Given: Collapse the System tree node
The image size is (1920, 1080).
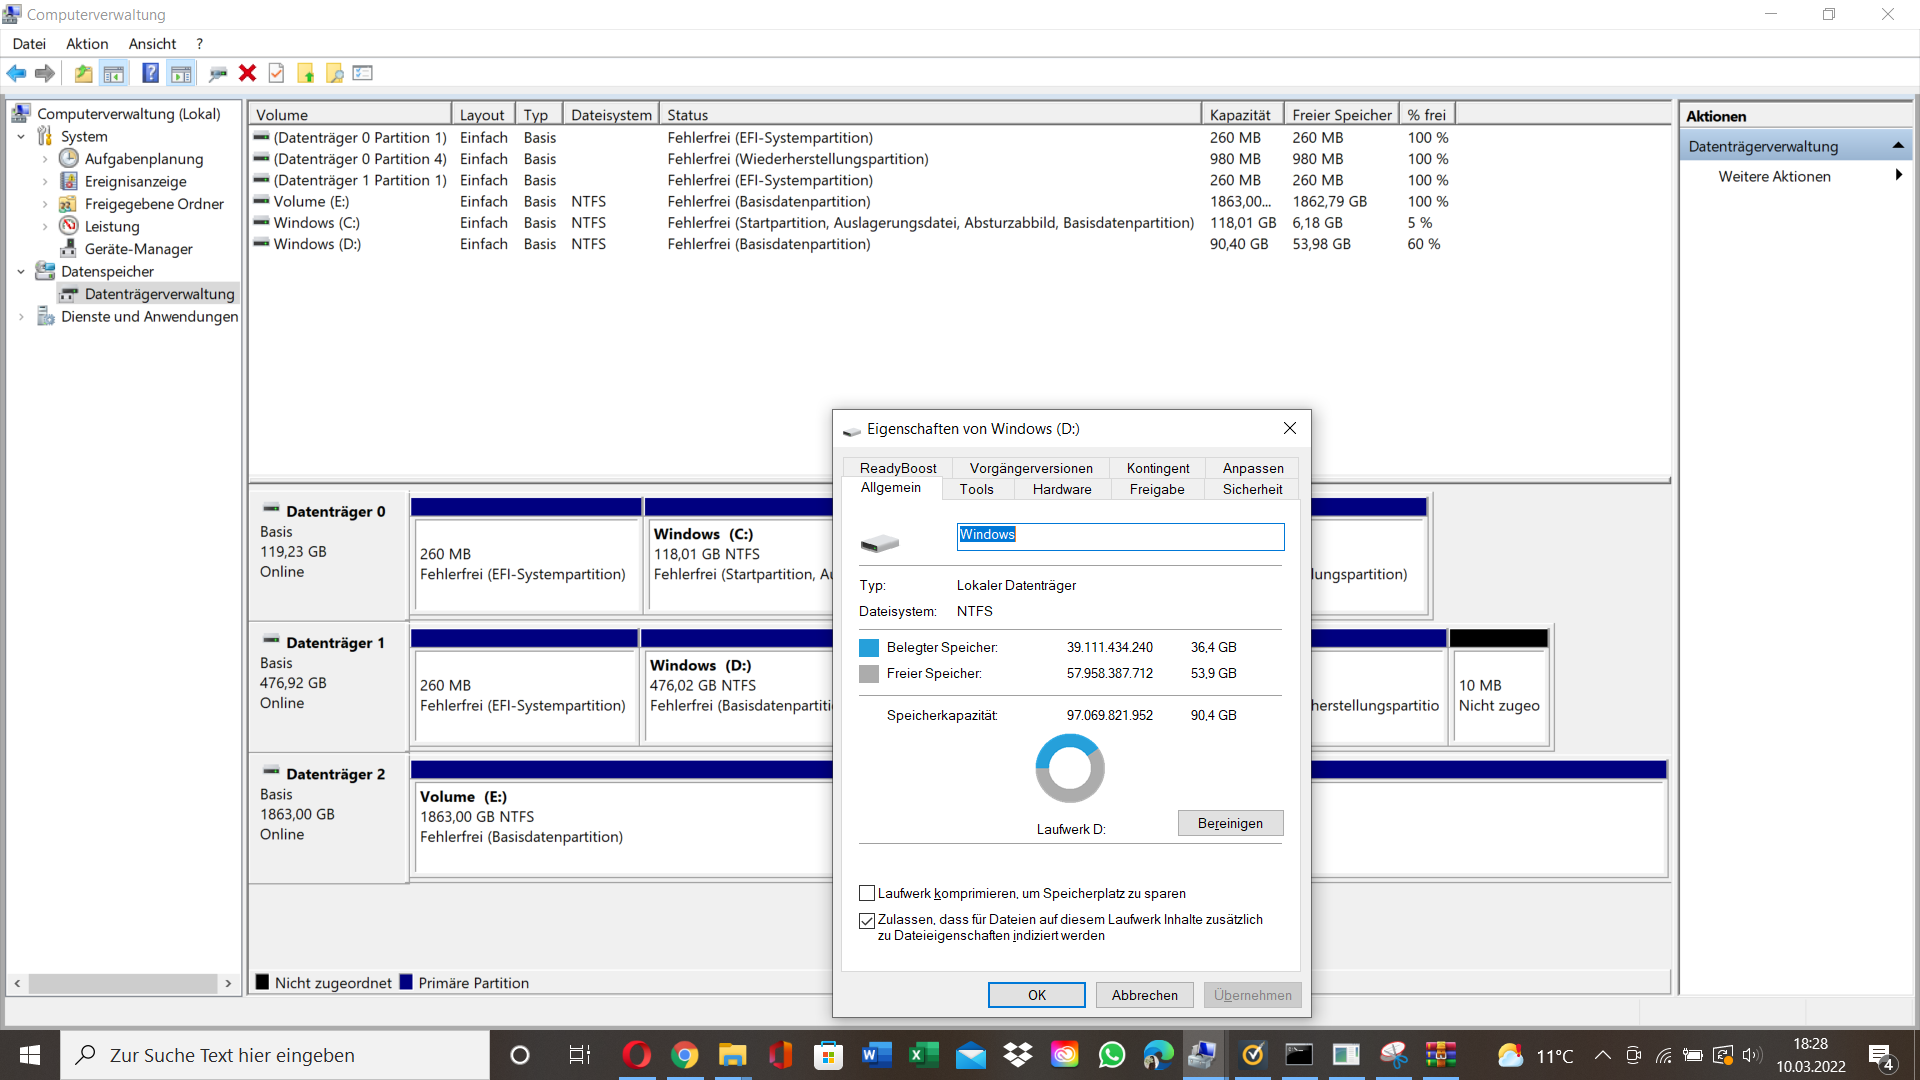Looking at the screenshot, I should pyautogui.click(x=21, y=137).
